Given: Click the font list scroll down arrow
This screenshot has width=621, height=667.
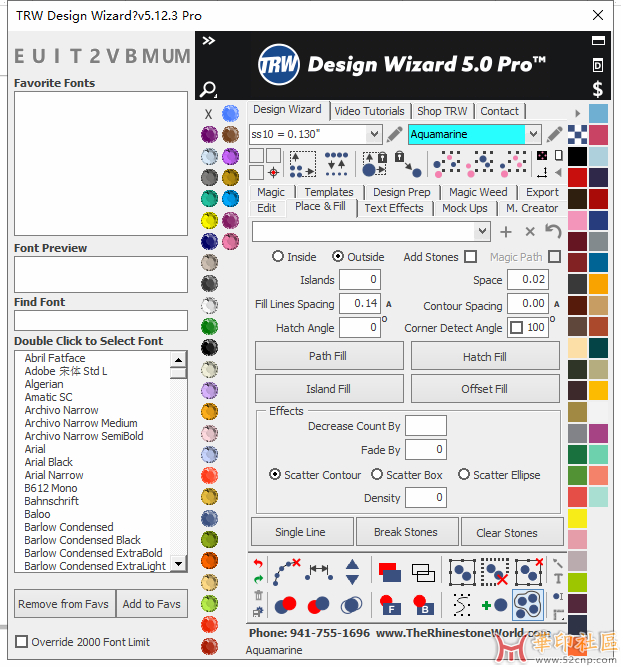Looking at the screenshot, I should [x=179, y=564].
